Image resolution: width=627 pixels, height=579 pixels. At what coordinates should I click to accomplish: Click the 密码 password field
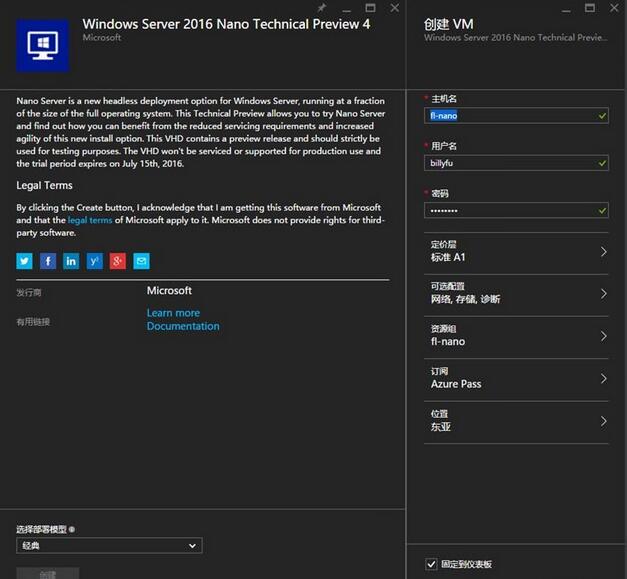click(x=516, y=210)
